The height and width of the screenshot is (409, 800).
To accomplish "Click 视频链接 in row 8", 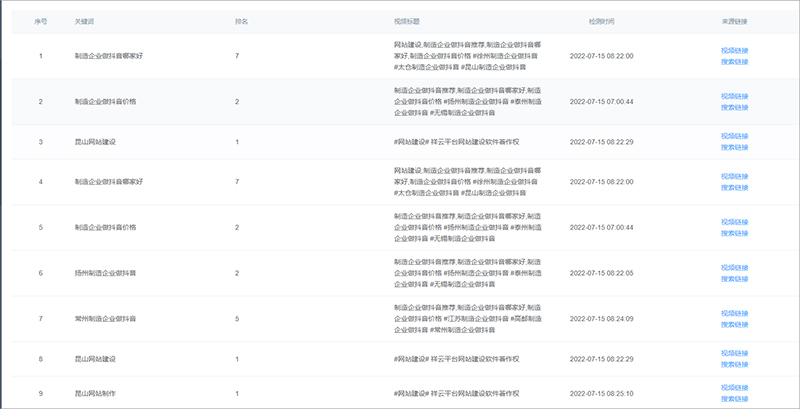I will click(x=734, y=353).
